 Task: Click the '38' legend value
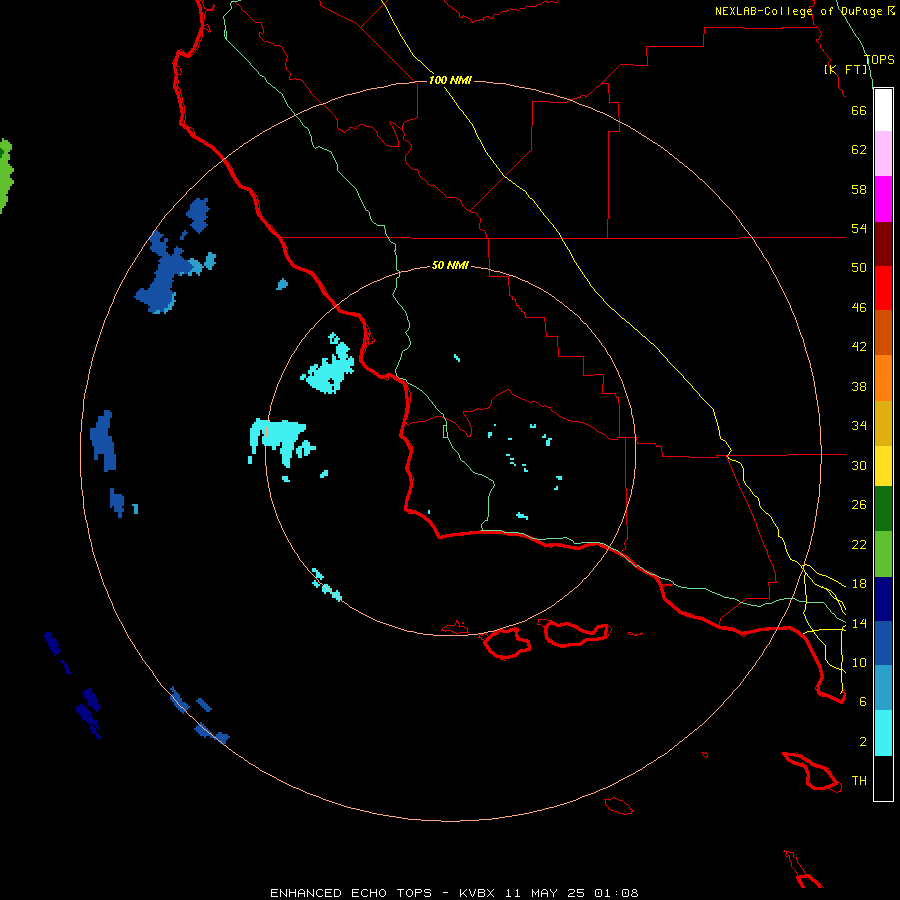[x=859, y=386]
